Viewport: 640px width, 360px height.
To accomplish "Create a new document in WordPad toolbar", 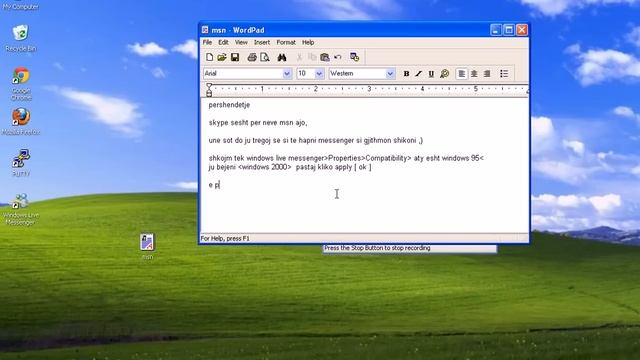I will click(209, 58).
